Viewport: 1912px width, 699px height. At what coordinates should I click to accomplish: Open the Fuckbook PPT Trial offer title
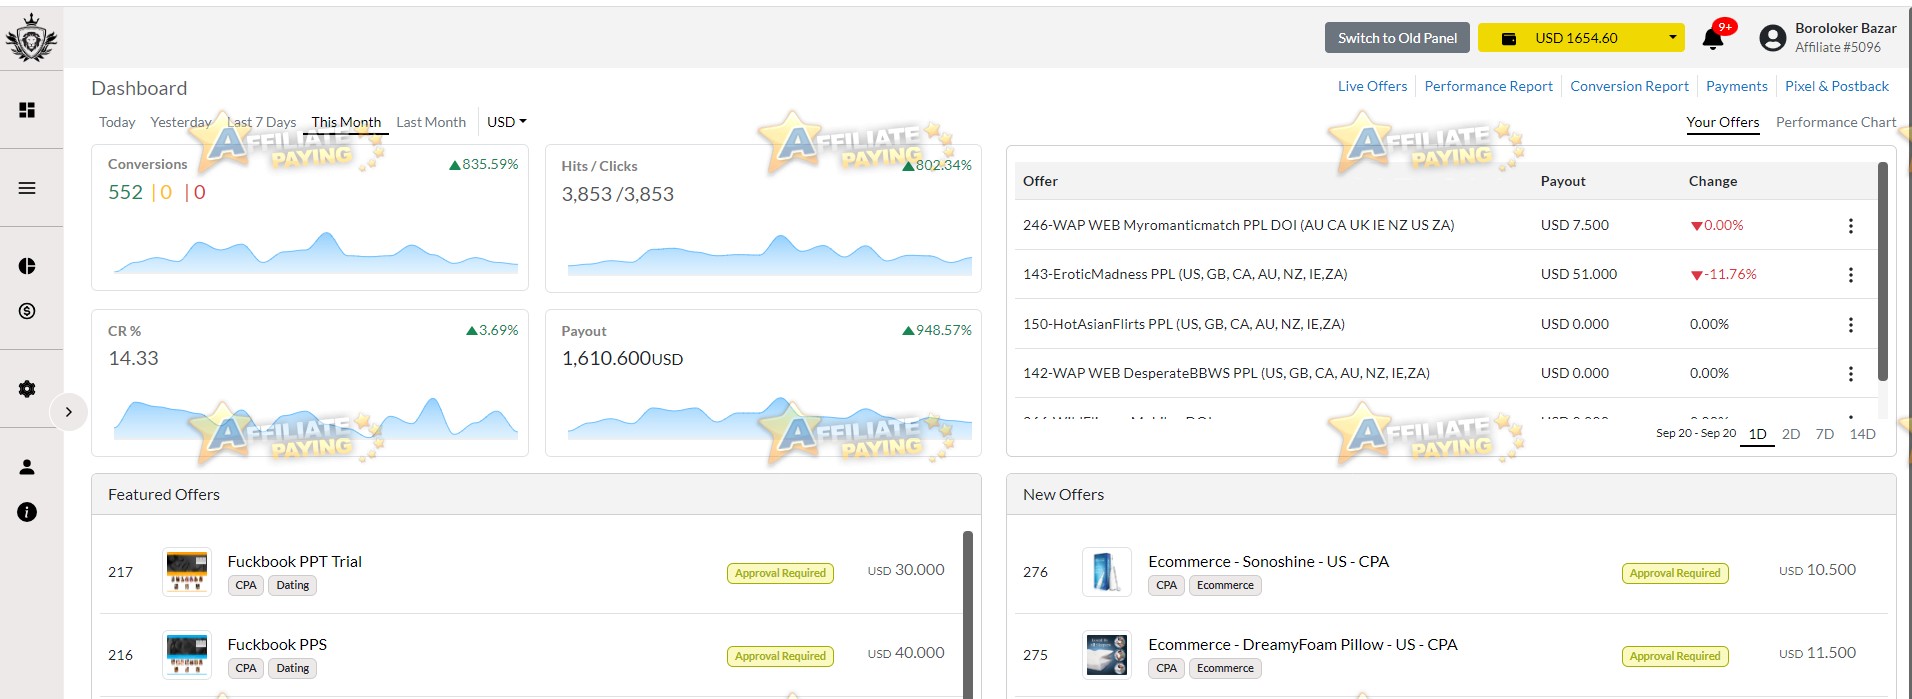[x=295, y=561]
